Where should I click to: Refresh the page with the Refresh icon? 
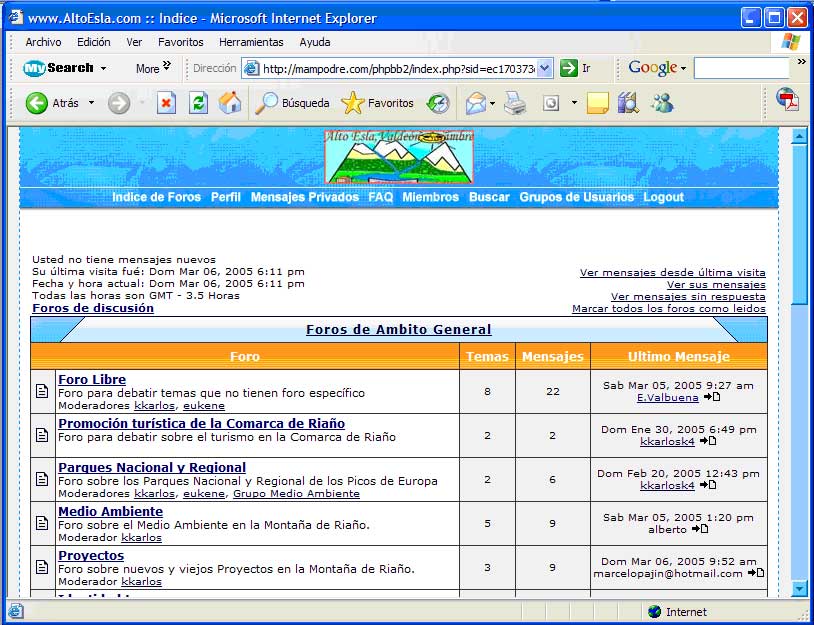tap(198, 103)
